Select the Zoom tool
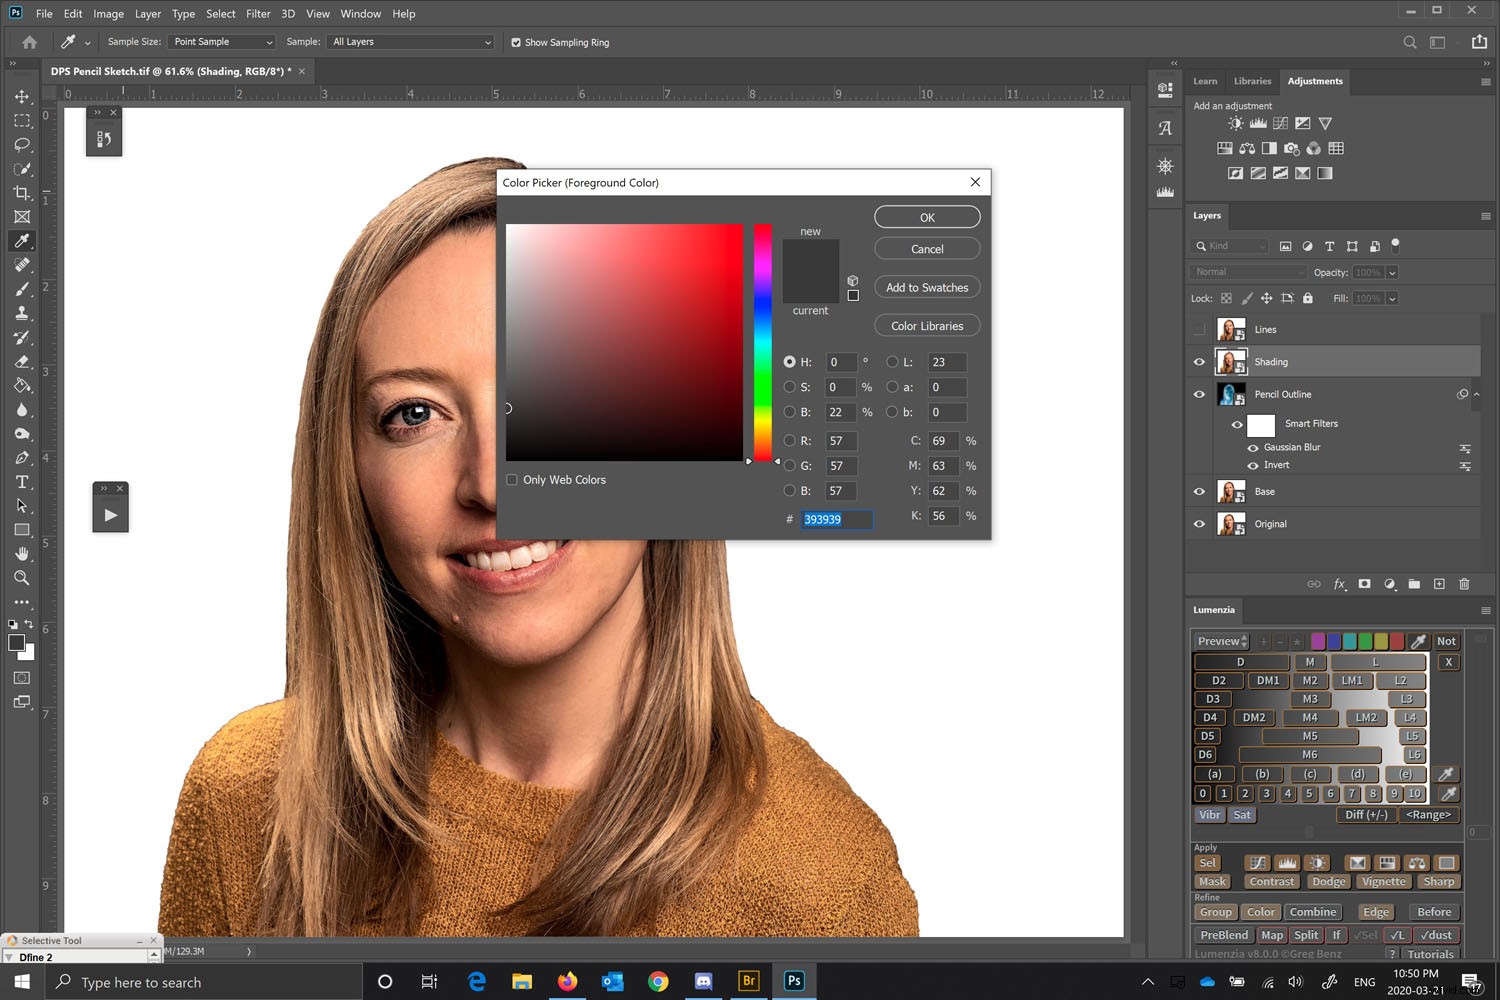The height and width of the screenshot is (1000, 1500). [x=22, y=578]
